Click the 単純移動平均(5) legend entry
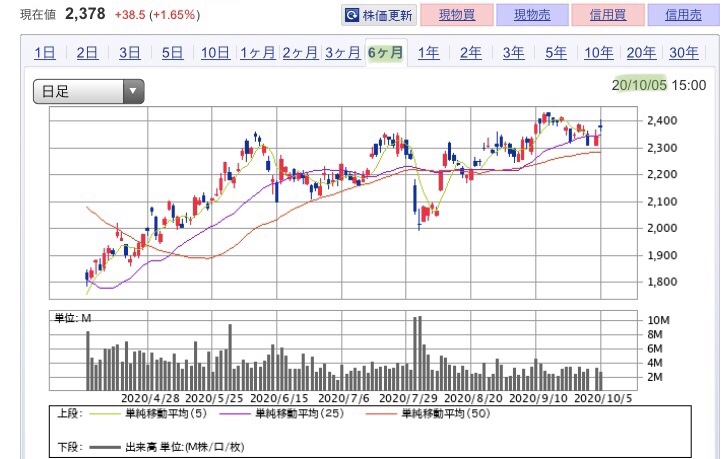This screenshot has height=459, width=727. [147, 414]
